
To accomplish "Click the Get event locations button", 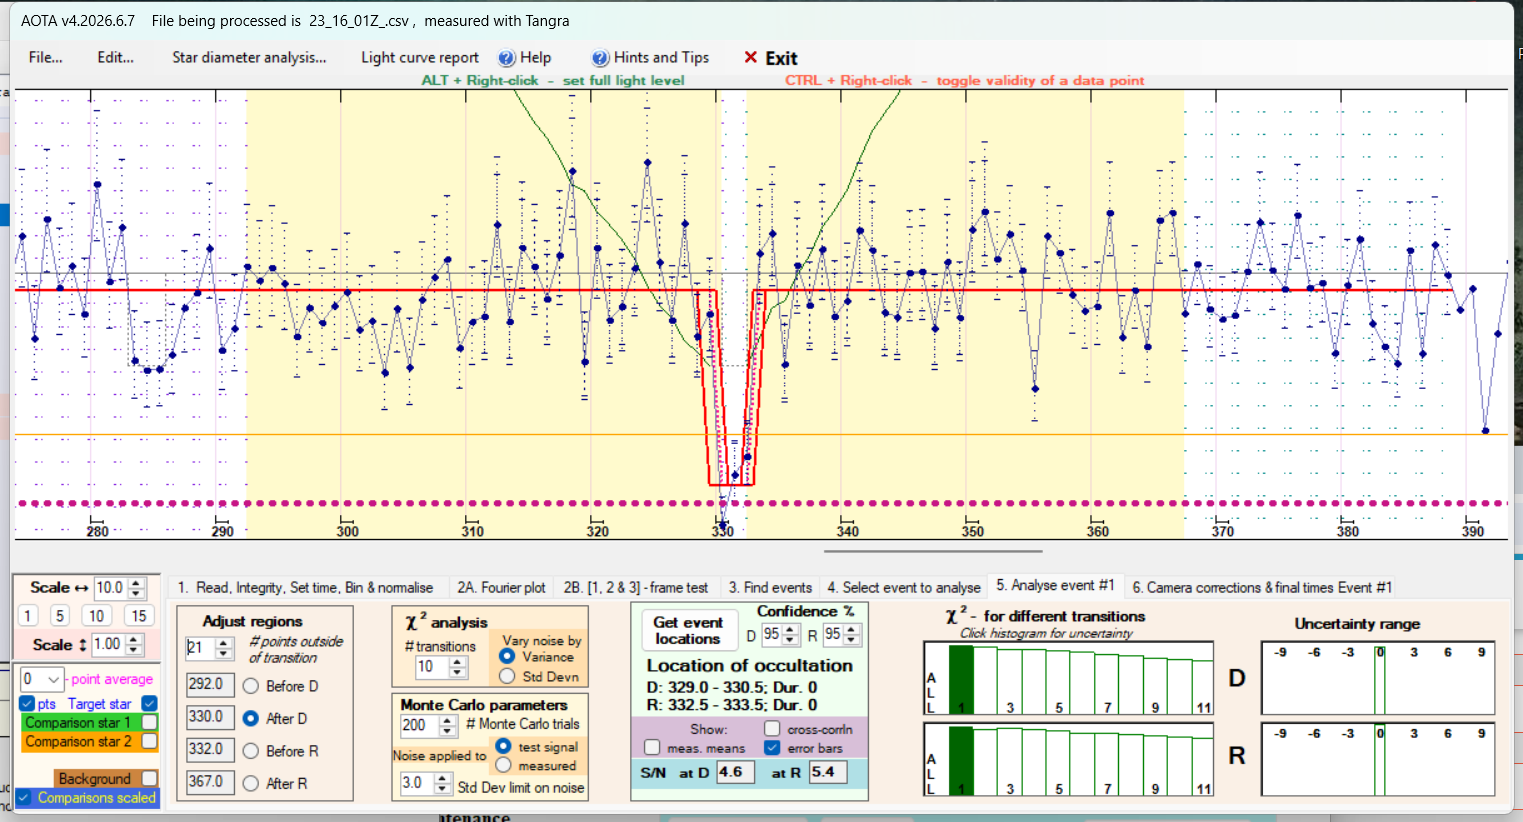I will coord(688,630).
